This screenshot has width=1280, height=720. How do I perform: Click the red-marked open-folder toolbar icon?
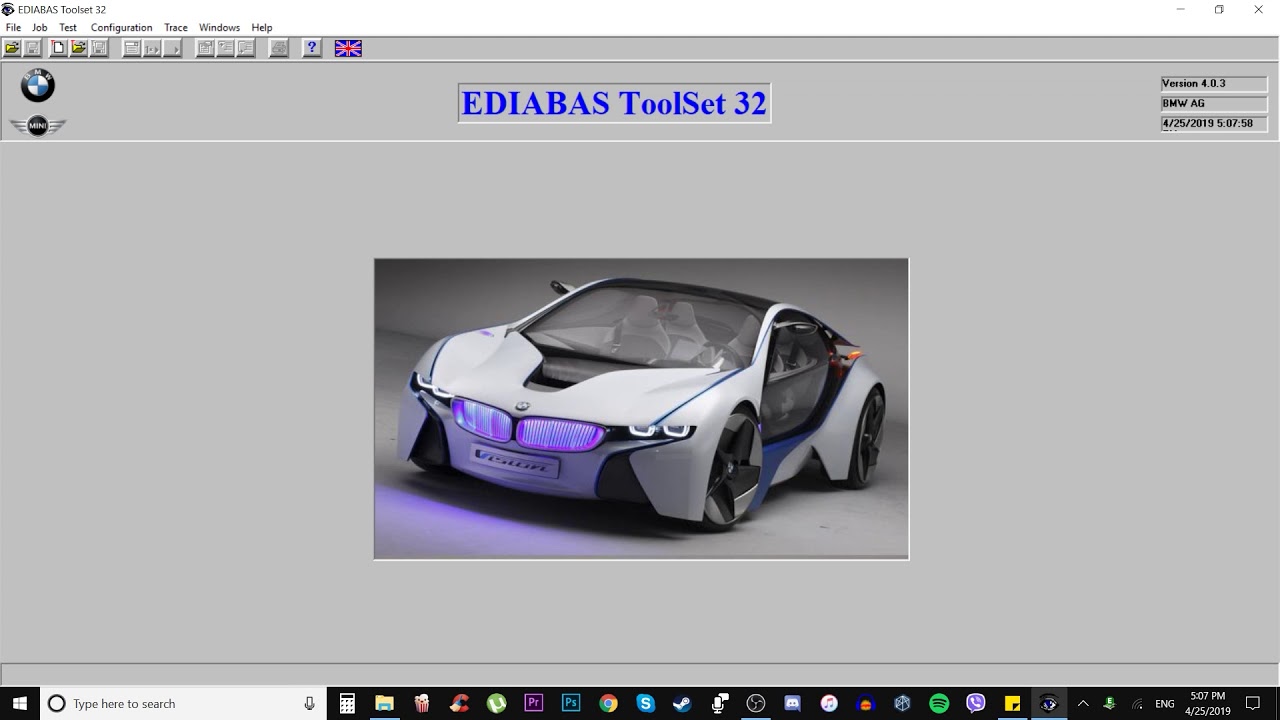click(x=79, y=48)
